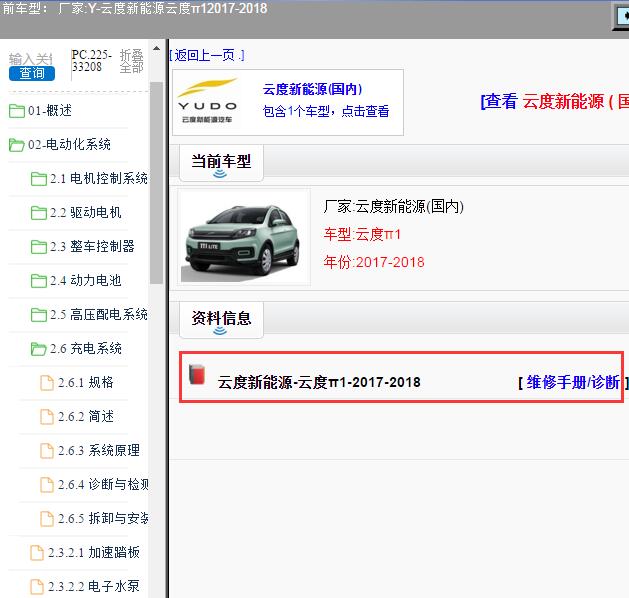Click 包含1个车型,点击查看 link

tap(326, 111)
